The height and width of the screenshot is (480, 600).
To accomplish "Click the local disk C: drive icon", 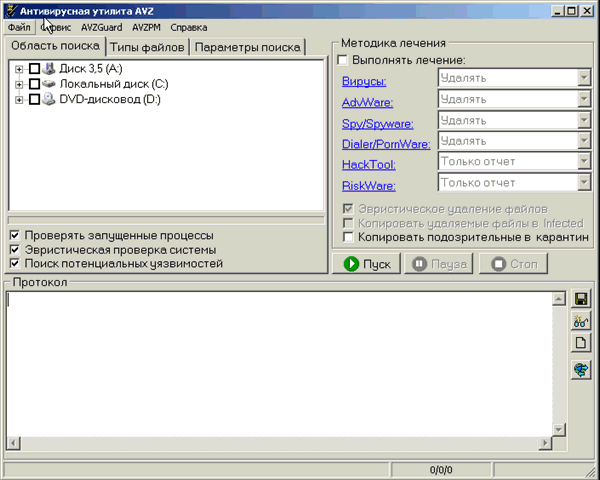I will click(x=49, y=83).
